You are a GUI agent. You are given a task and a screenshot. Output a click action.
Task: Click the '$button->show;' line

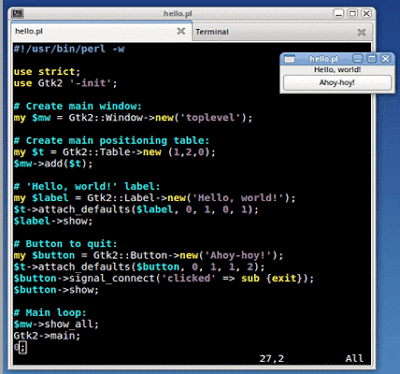56,290
